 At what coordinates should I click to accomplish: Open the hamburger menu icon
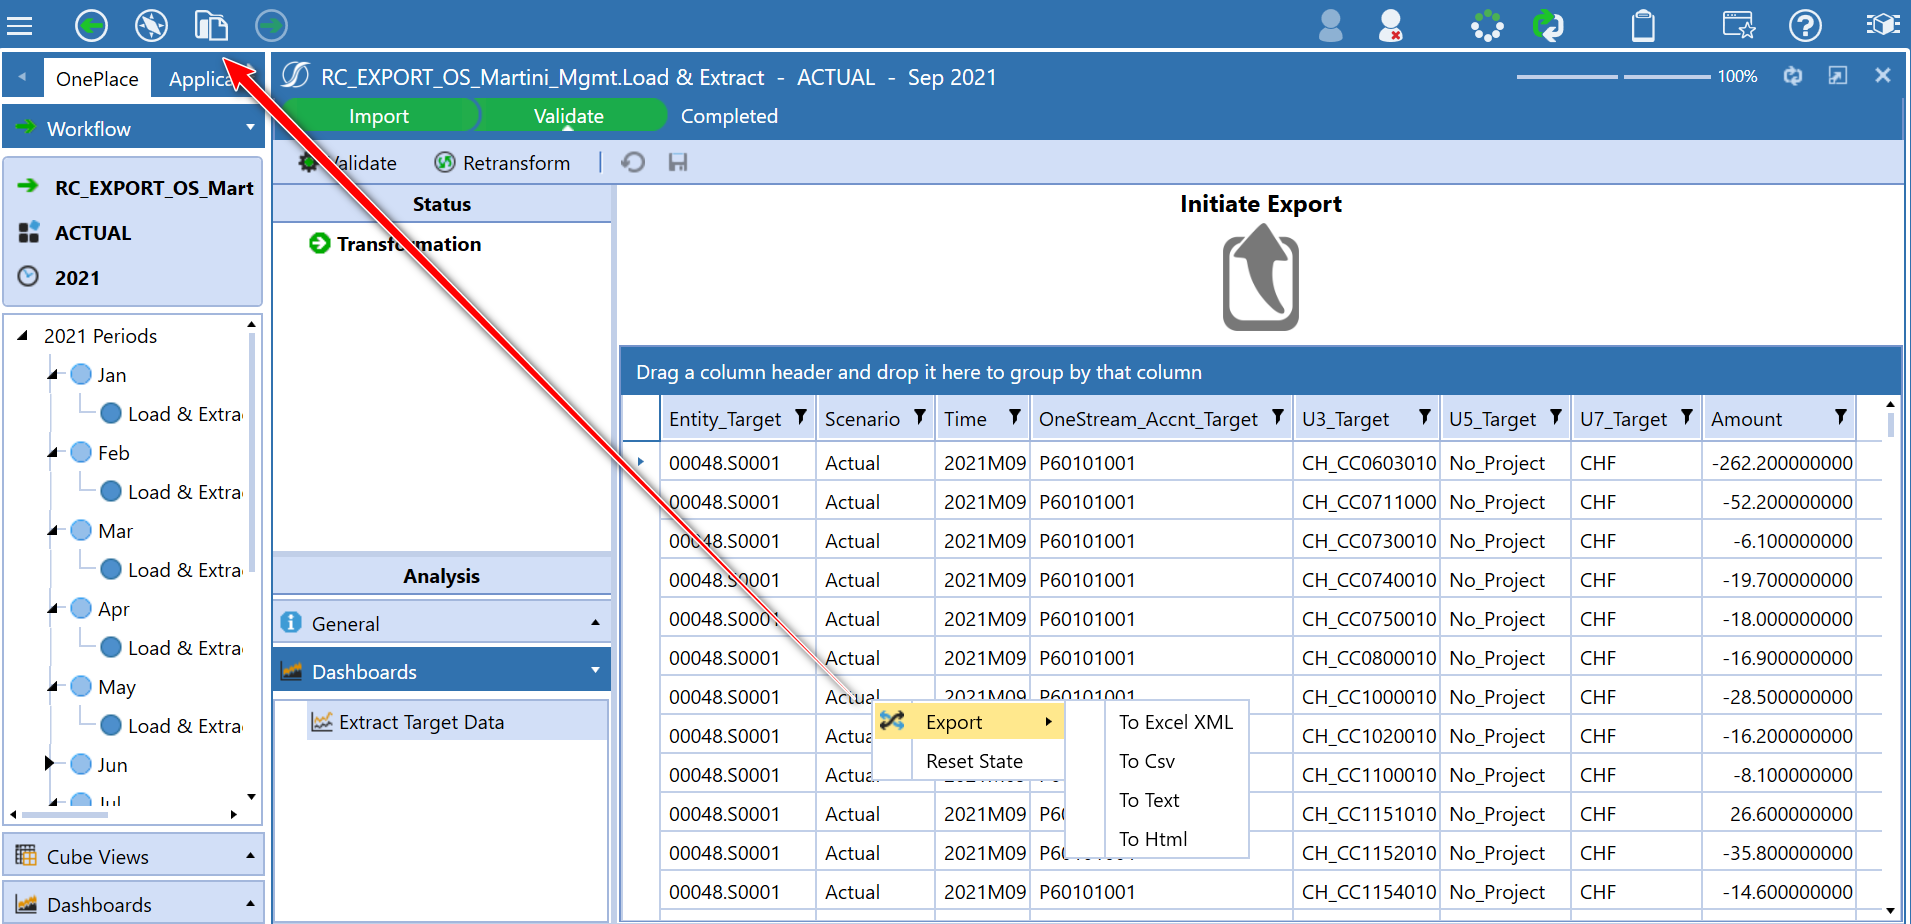coord(20,25)
